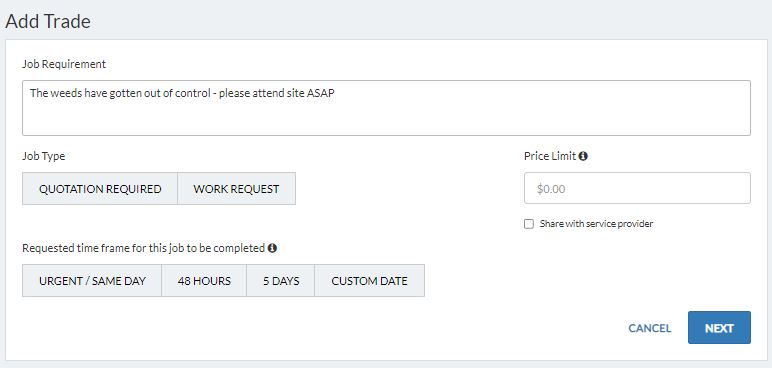Click the 'Share with service provider' label text

coord(596,224)
